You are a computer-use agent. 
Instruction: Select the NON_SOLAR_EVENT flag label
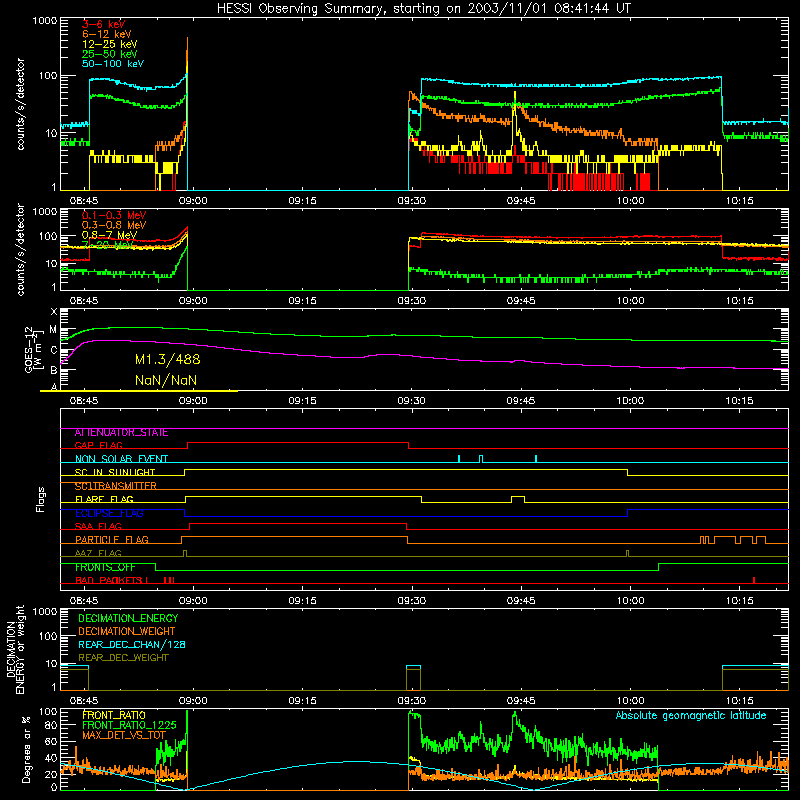[x=121, y=459]
